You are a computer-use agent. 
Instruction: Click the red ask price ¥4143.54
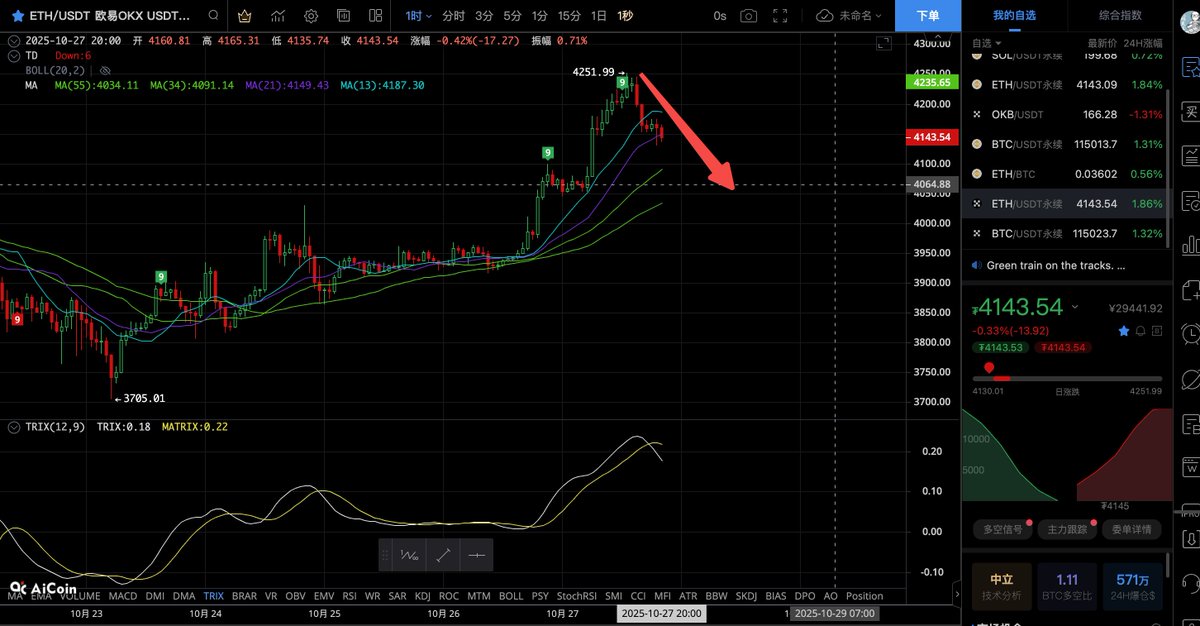click(1062, 347)
